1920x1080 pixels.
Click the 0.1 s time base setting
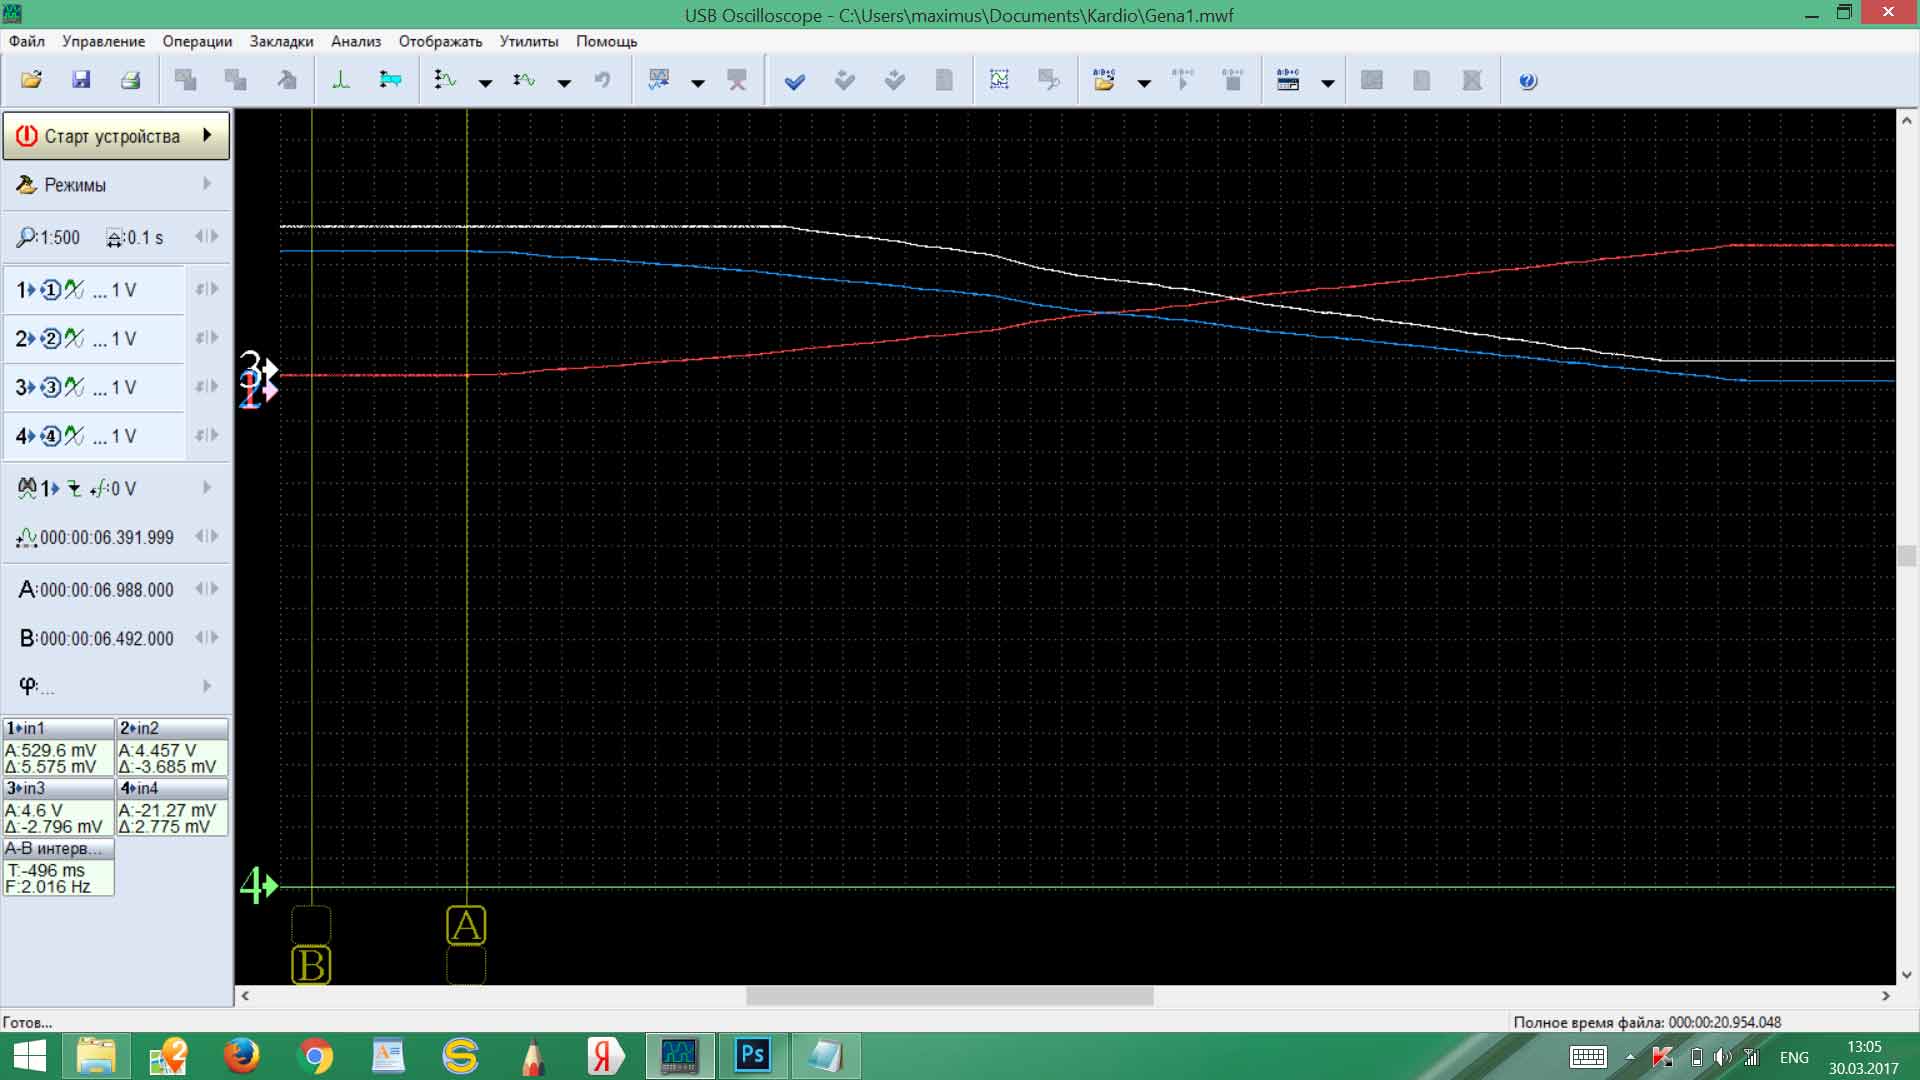135,237
